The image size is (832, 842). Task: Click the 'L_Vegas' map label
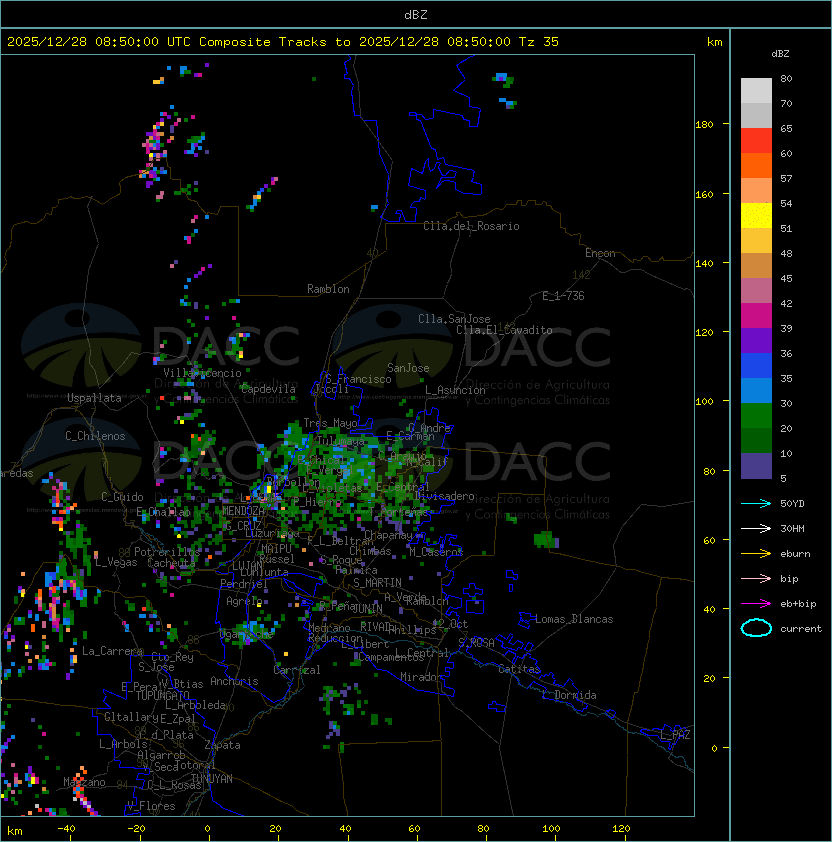point(116,562)
